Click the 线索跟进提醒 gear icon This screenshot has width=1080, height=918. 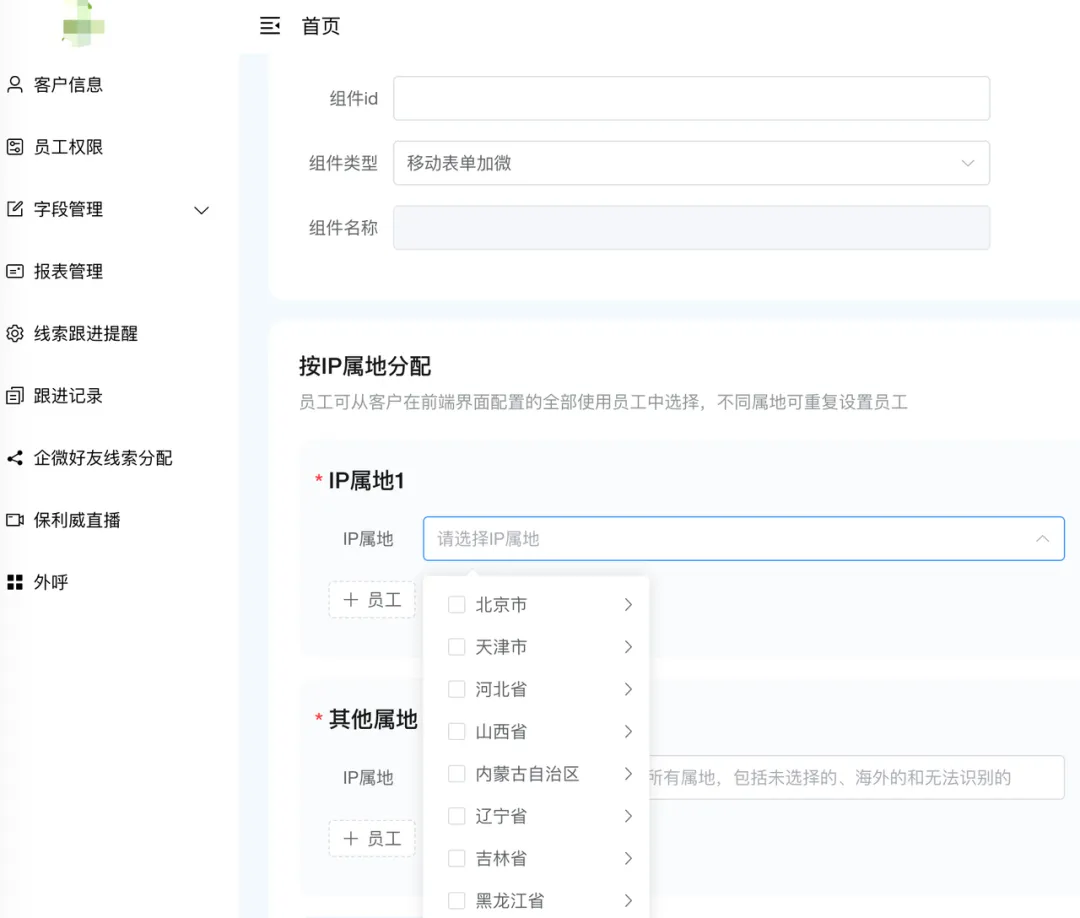[x=15, y=334]
